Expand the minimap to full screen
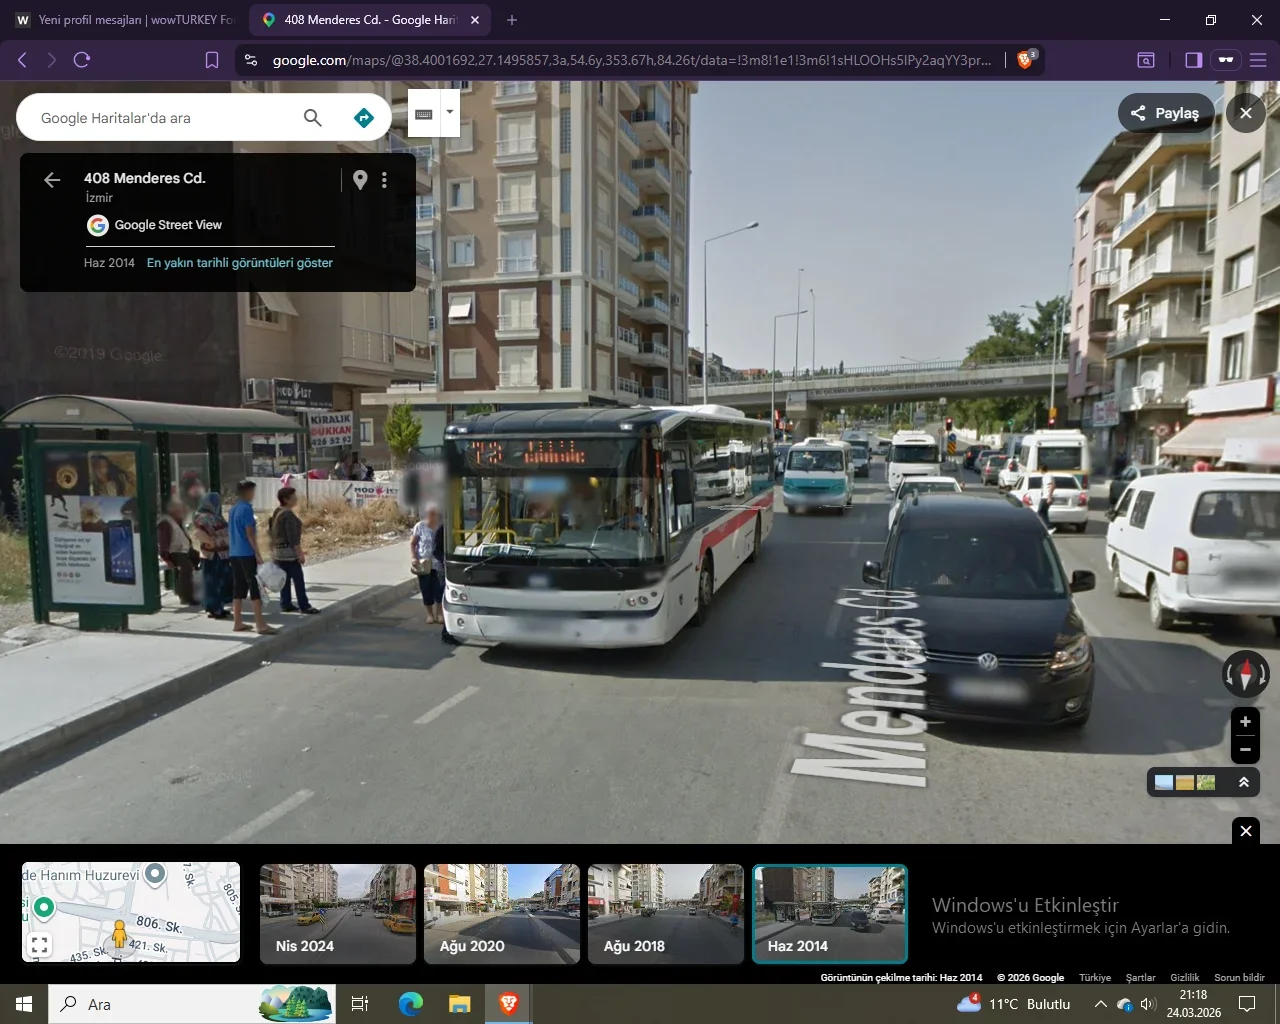 (39, 943)
